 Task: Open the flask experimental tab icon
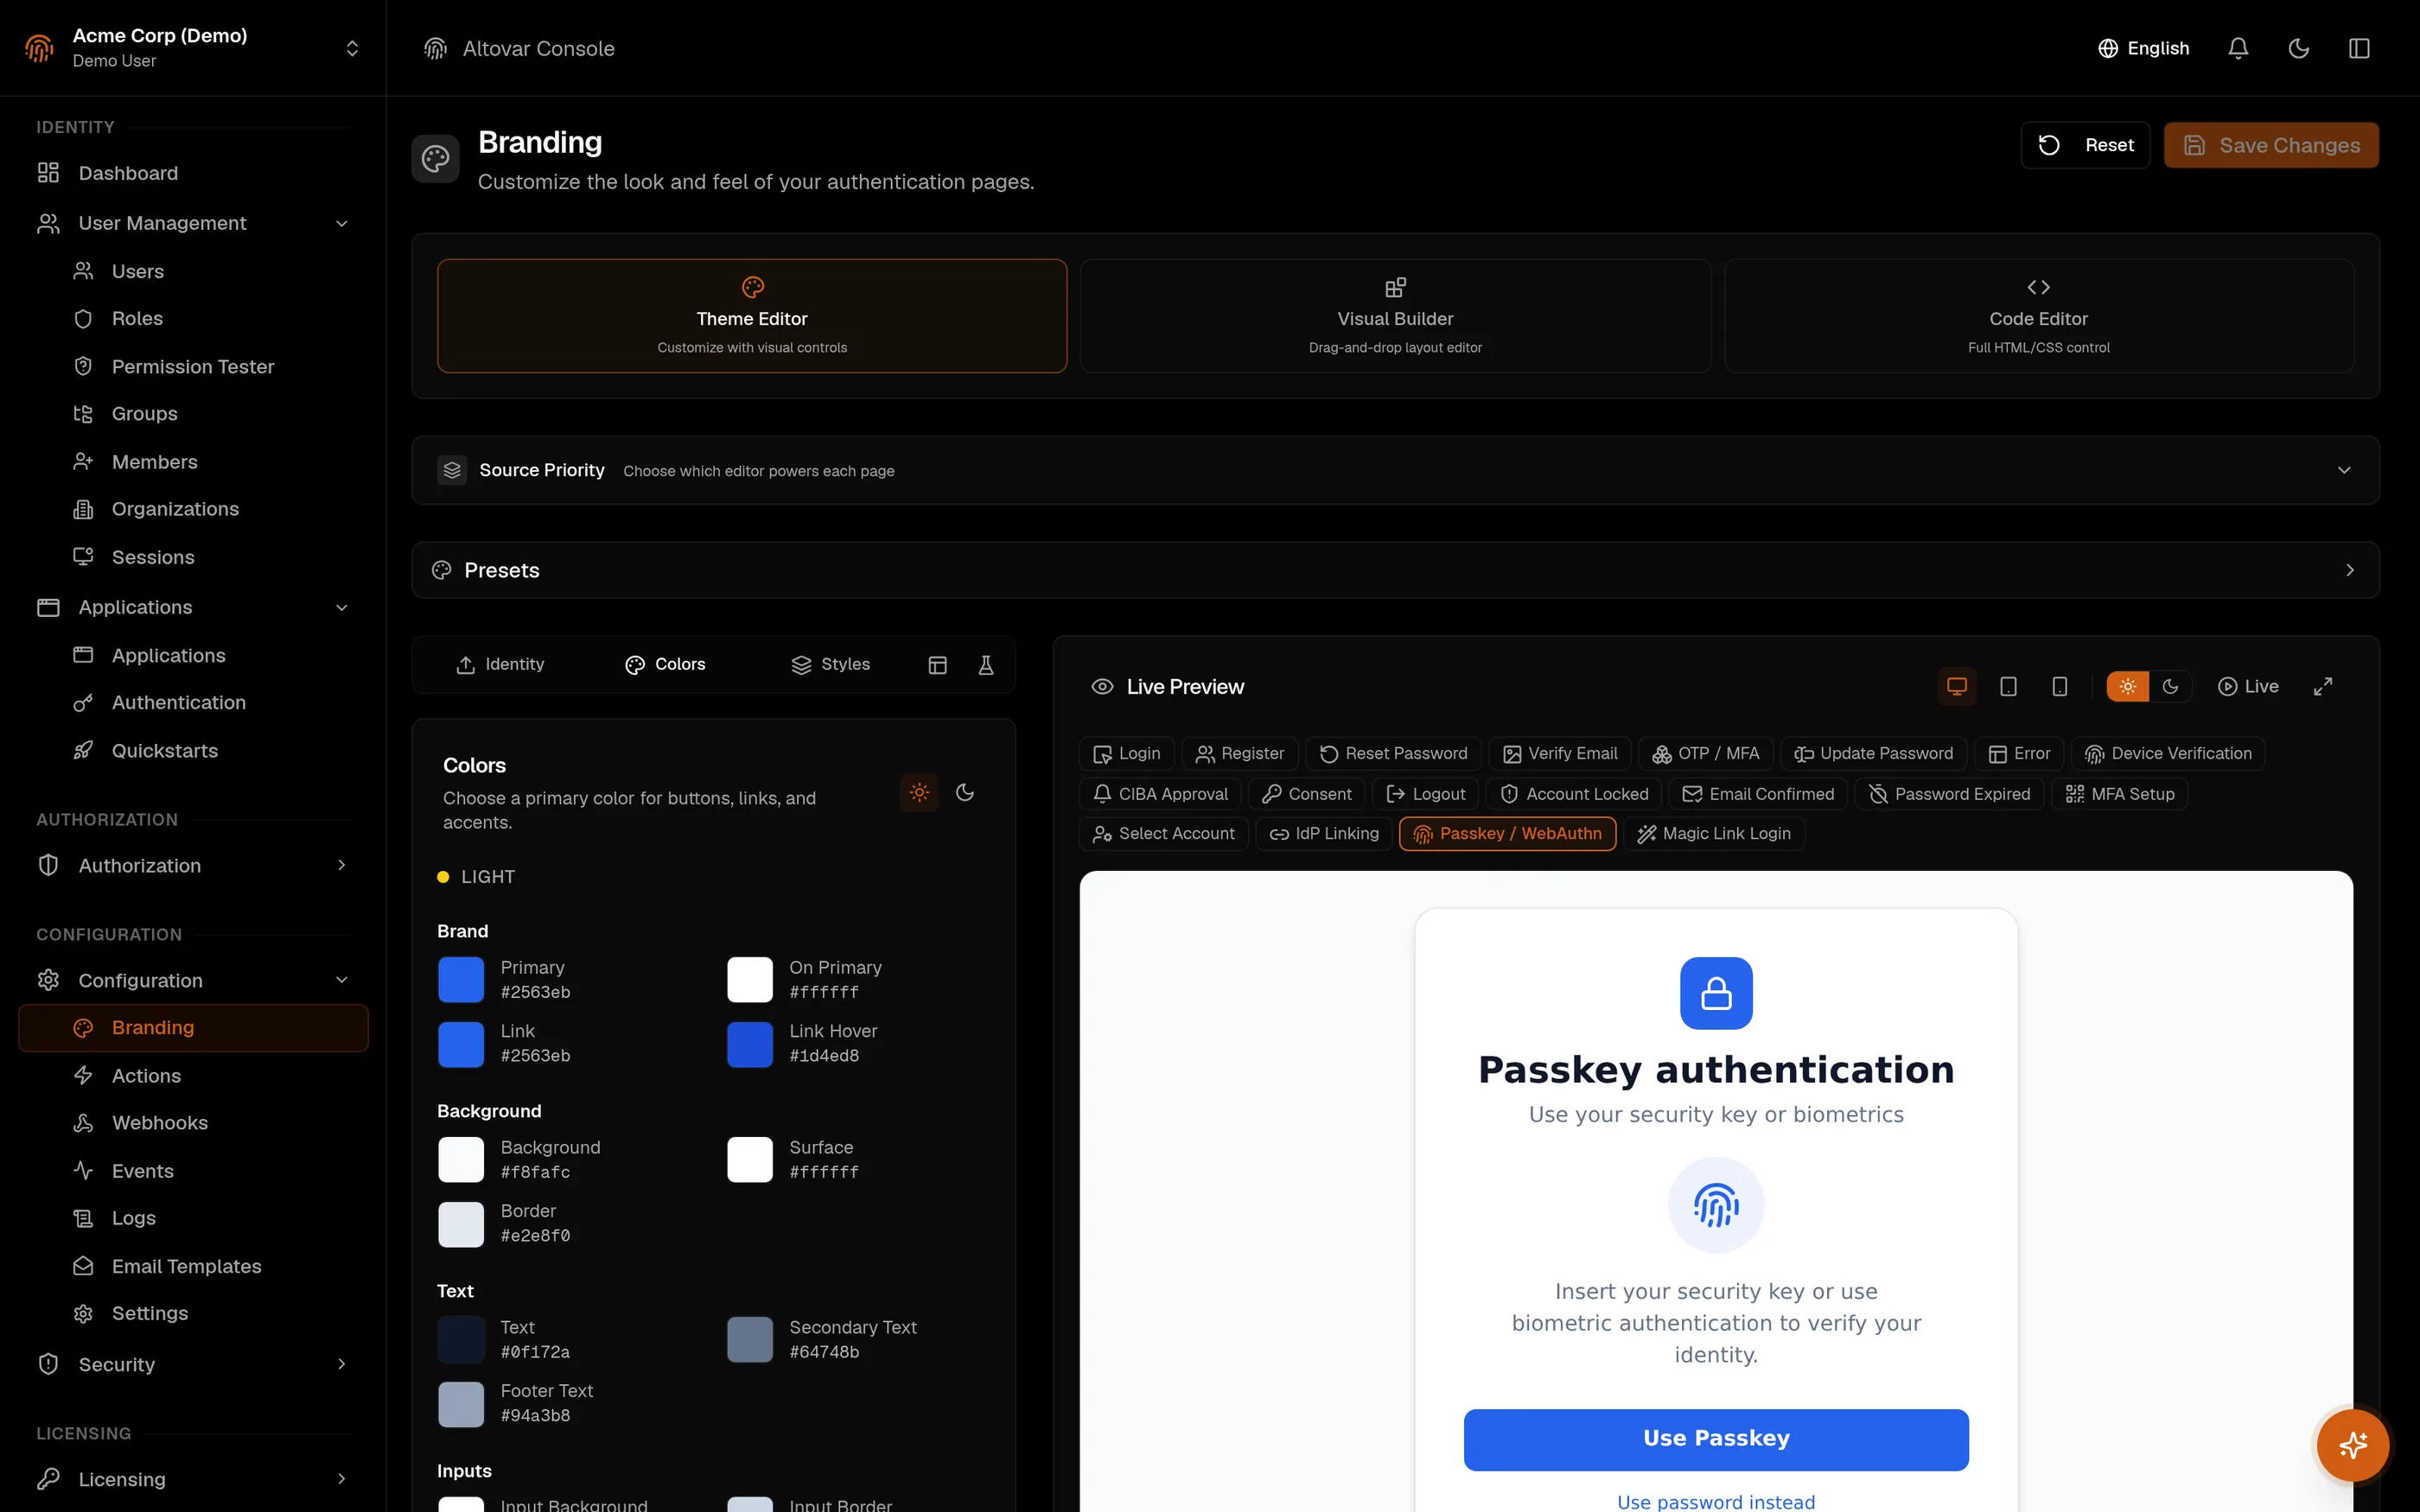tap(986, 665)
